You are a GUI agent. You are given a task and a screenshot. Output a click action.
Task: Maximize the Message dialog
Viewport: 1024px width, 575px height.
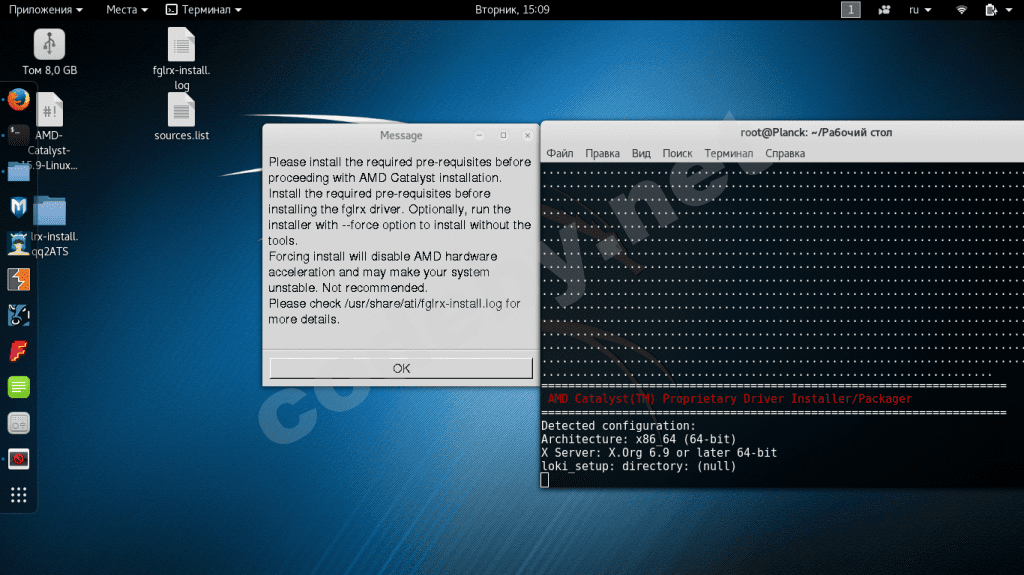click(x=504, y=135)
